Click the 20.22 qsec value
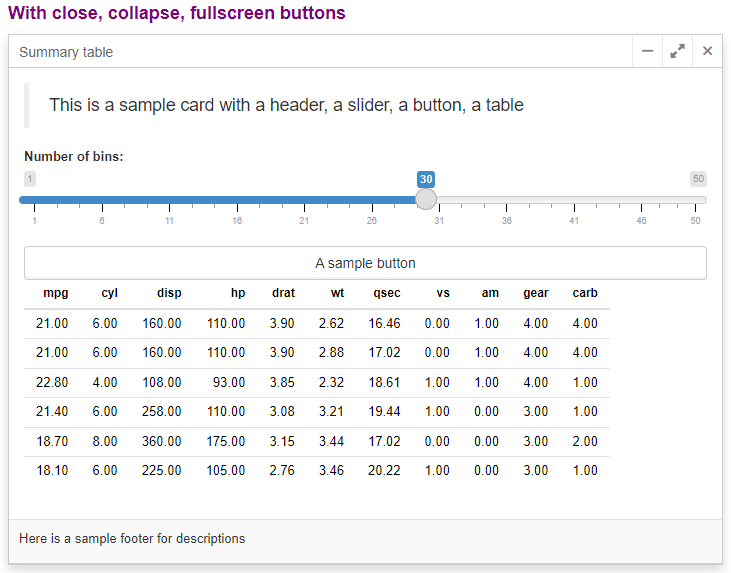This screenshot has height=573, width=731. coord(384,470)
